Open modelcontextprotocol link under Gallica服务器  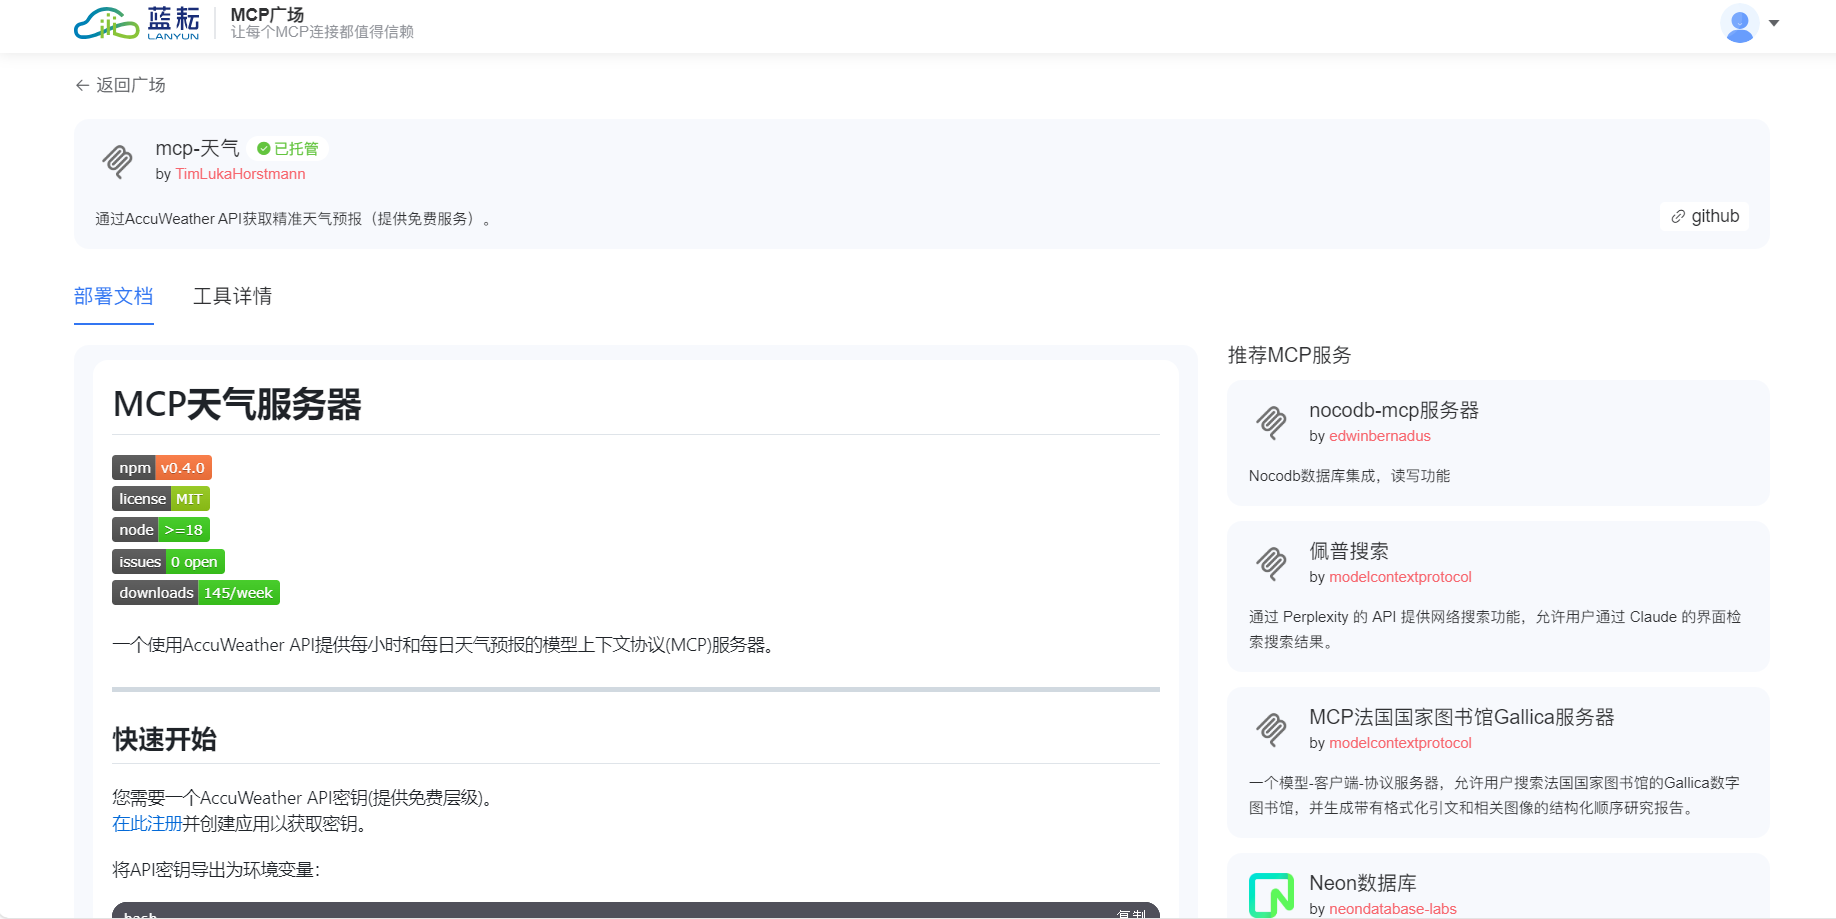[x=1400, y=743]
